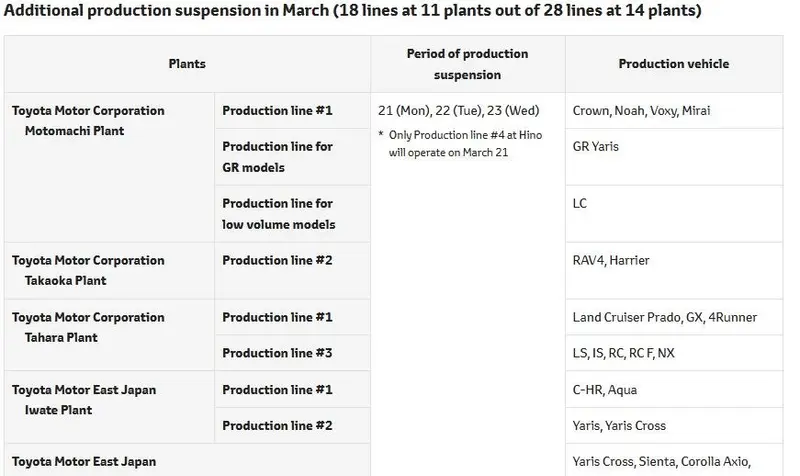The height and width of the screenshot is (476, 800).
Task: Click the 'GR Yaris' vehicle cell
Action: pos(674,157)
